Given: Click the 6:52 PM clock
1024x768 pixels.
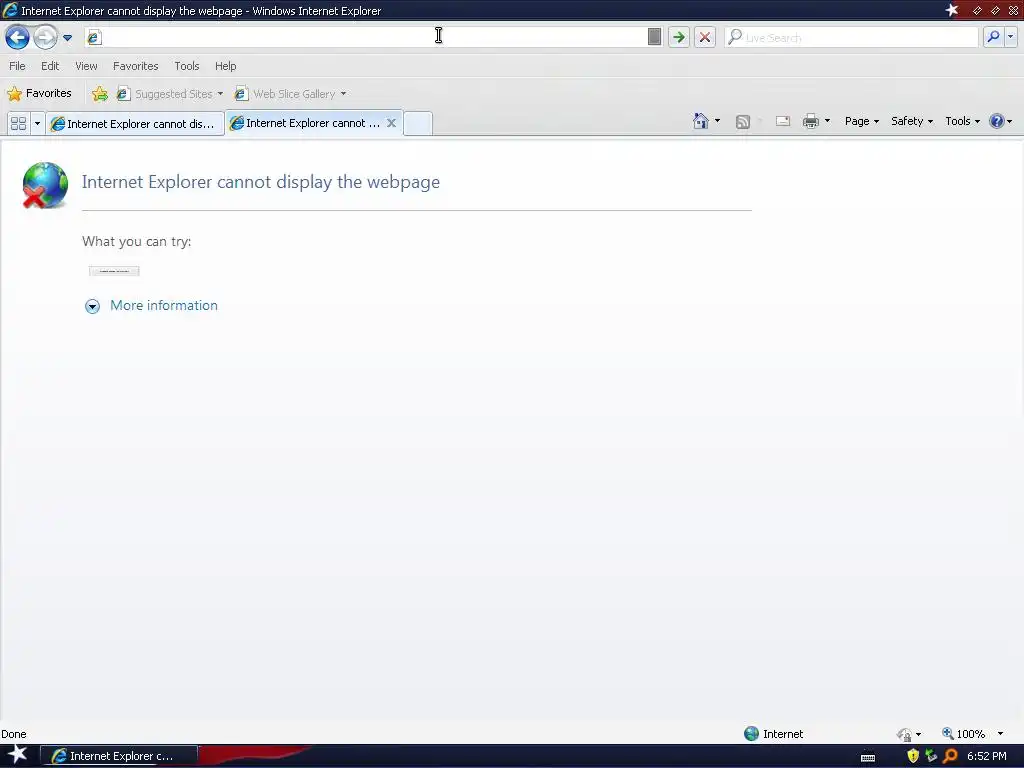Looking at the screenshot, I should point(987,756).
